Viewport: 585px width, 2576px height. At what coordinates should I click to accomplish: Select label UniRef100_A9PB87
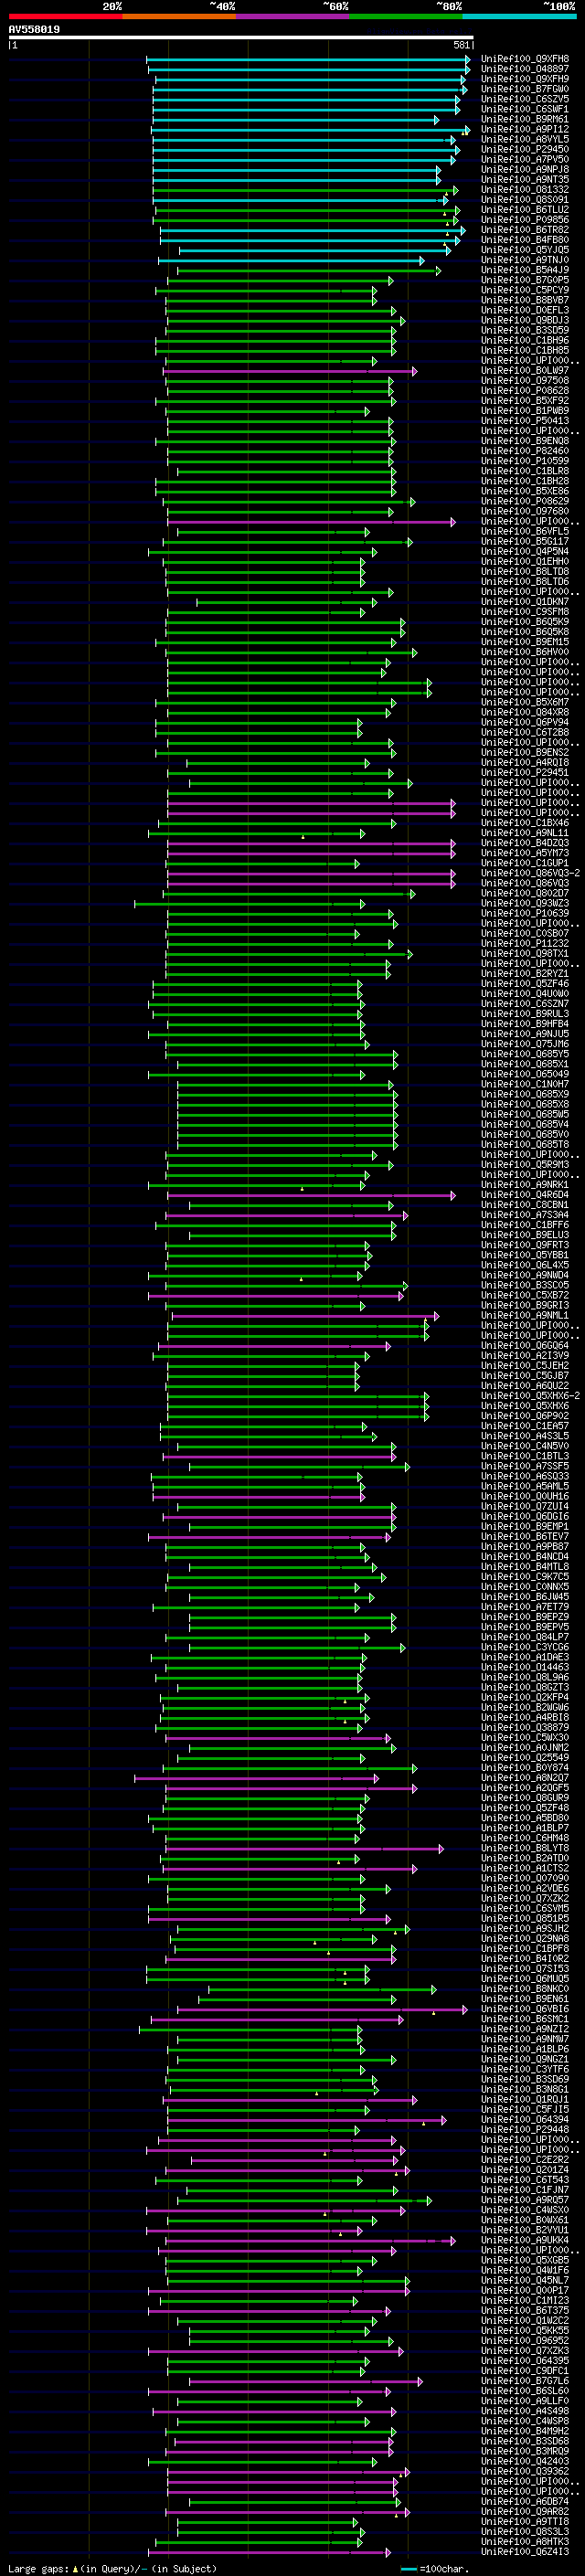(525, 1547)
